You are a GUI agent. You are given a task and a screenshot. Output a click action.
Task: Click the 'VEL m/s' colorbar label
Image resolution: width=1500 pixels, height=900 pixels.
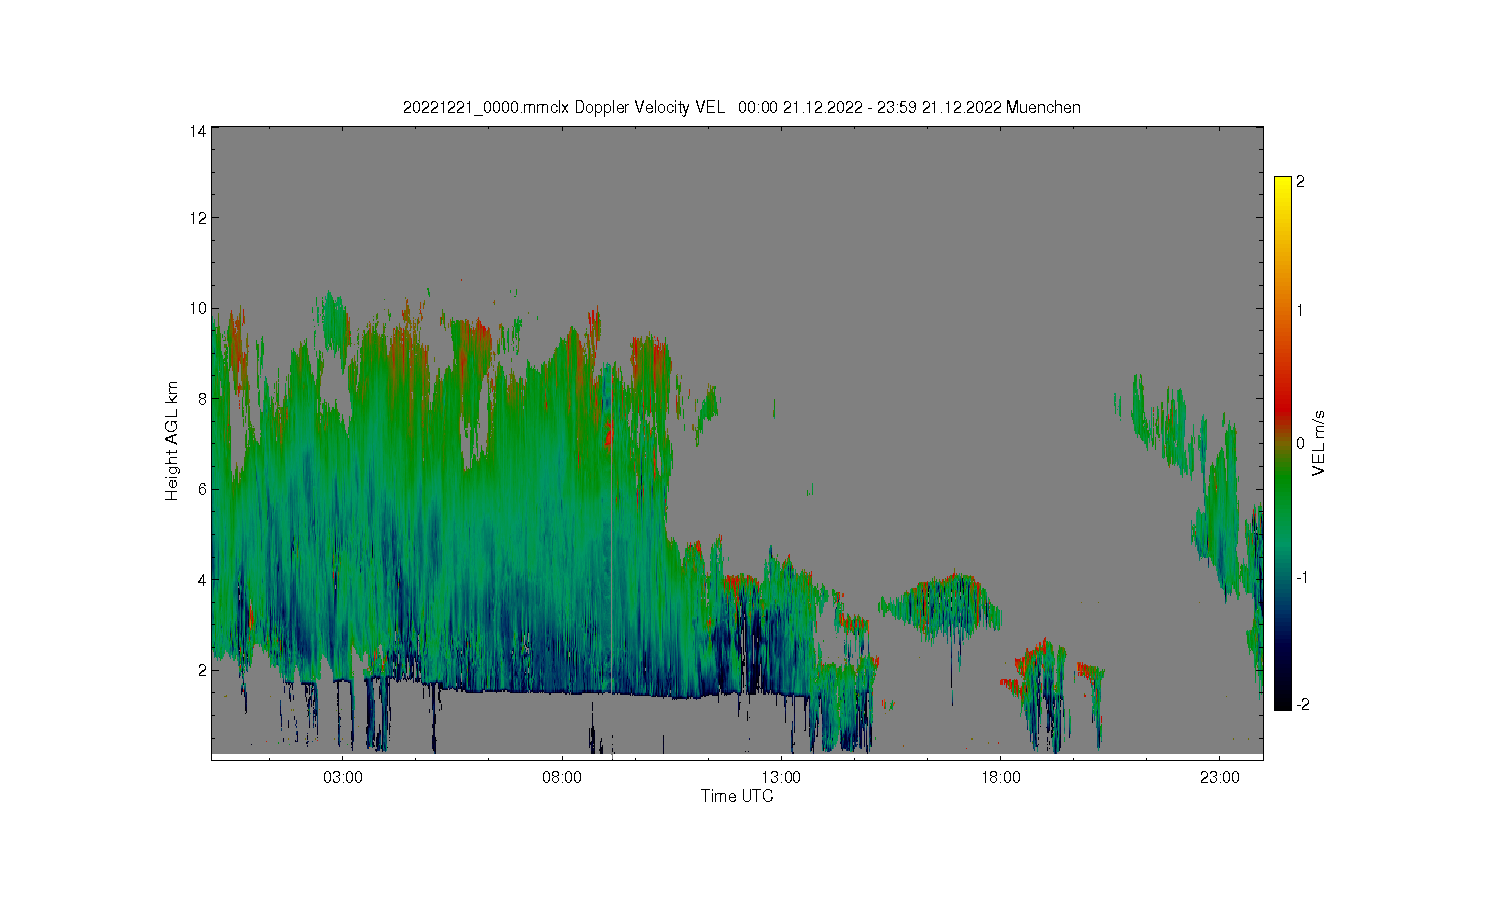pos(1319,443)
